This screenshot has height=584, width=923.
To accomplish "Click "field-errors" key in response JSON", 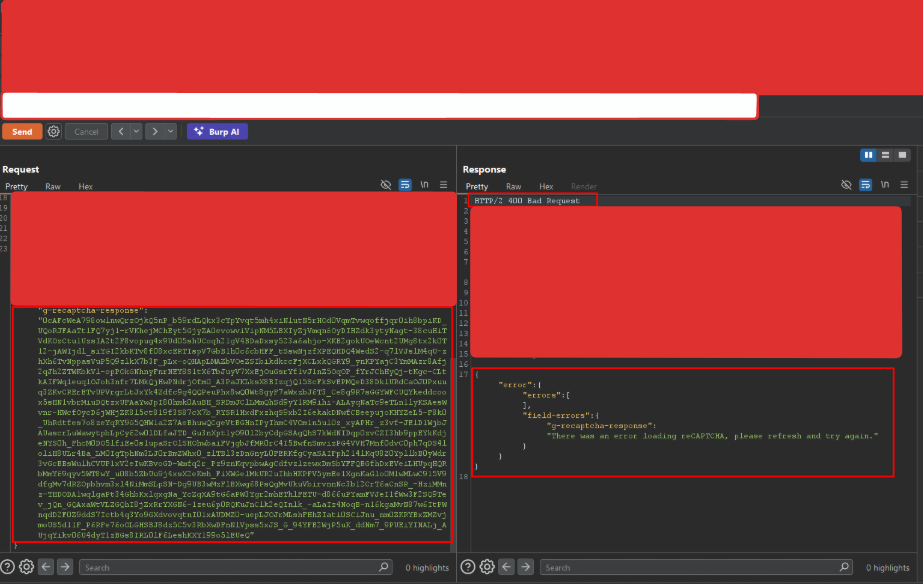I will coord(560,416).
